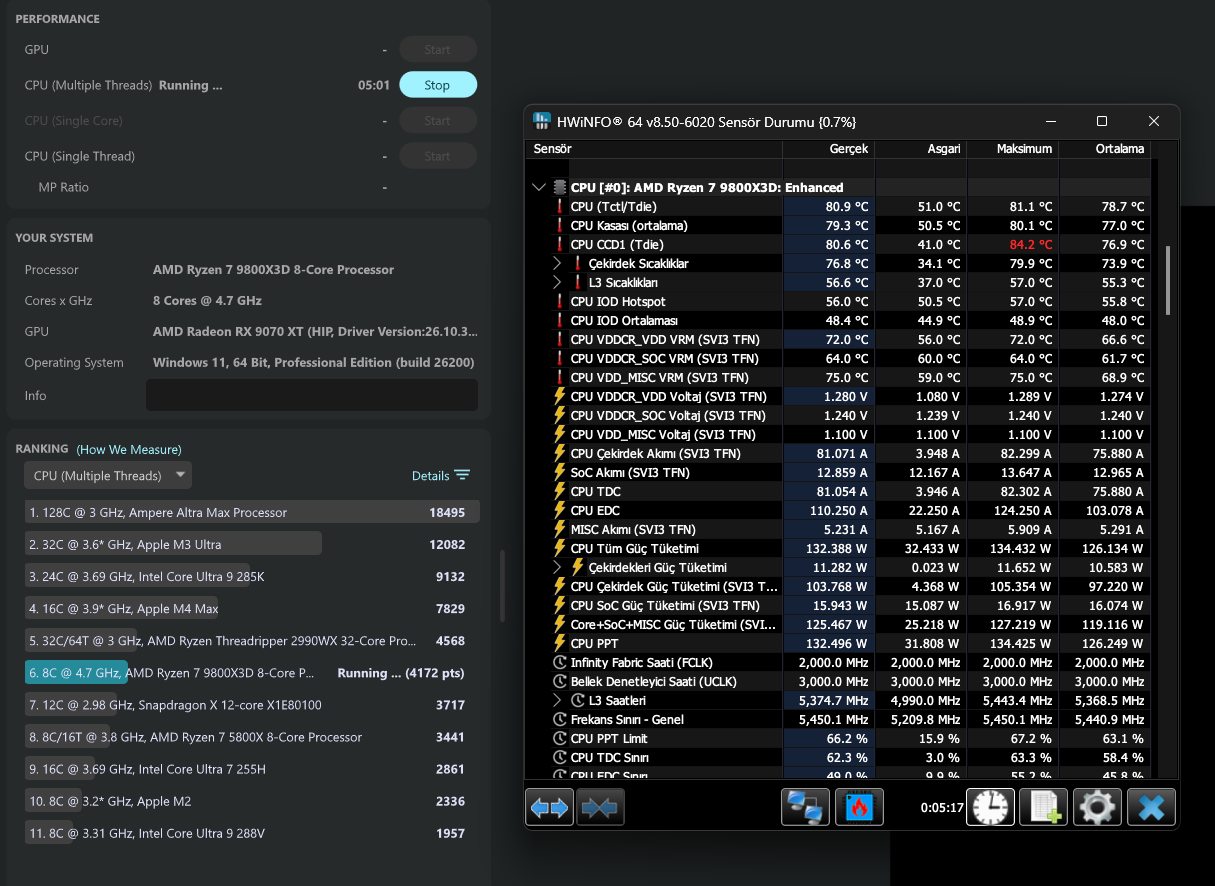
Task: Open the remote network monitoring icon in HWiNFO
Action: 805,807
